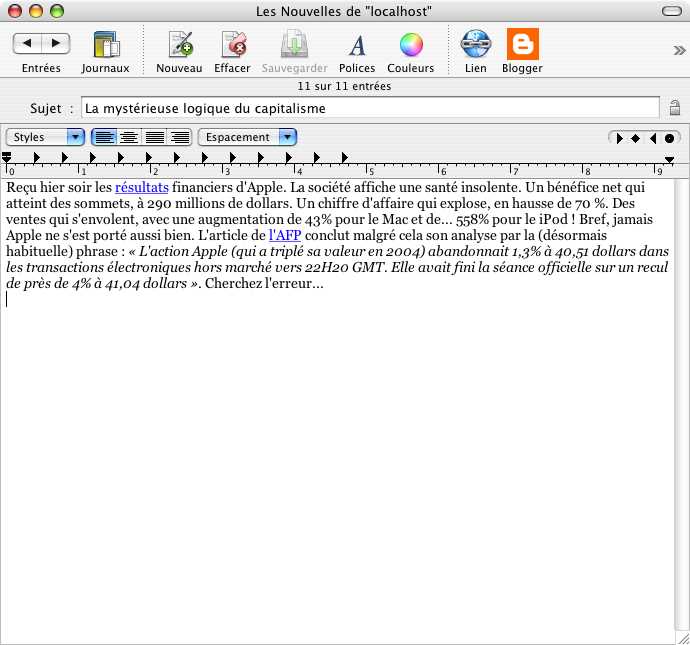
Task: Toggle the lock icon beside Sujet
Action: click(675, 108)
